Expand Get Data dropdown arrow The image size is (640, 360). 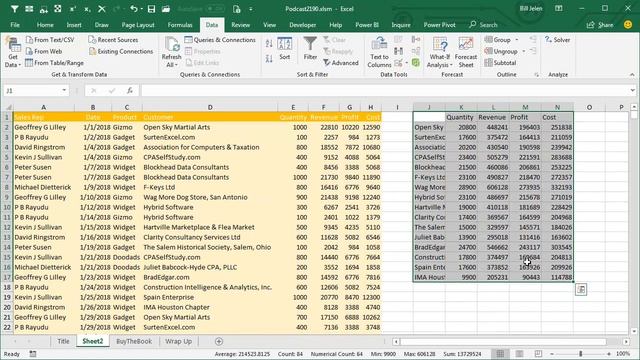point(19,65)
